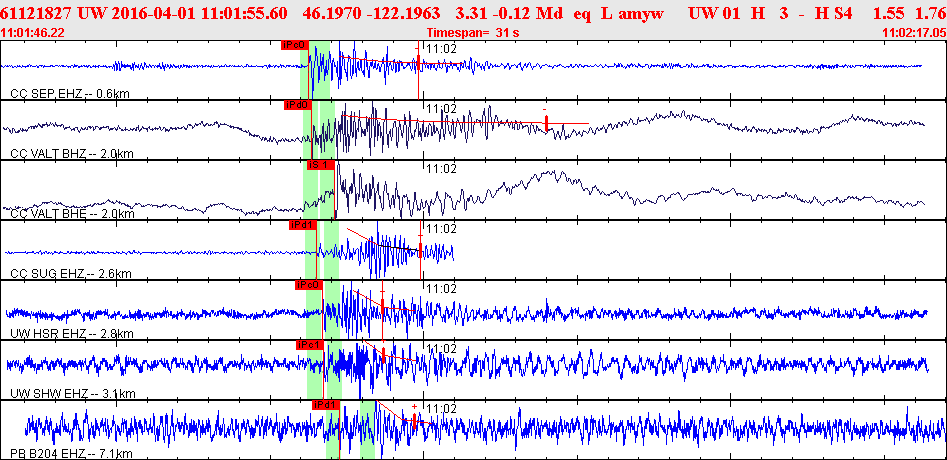
Task: Click the window end time 11:02:17.05
Action: (913, 33)
